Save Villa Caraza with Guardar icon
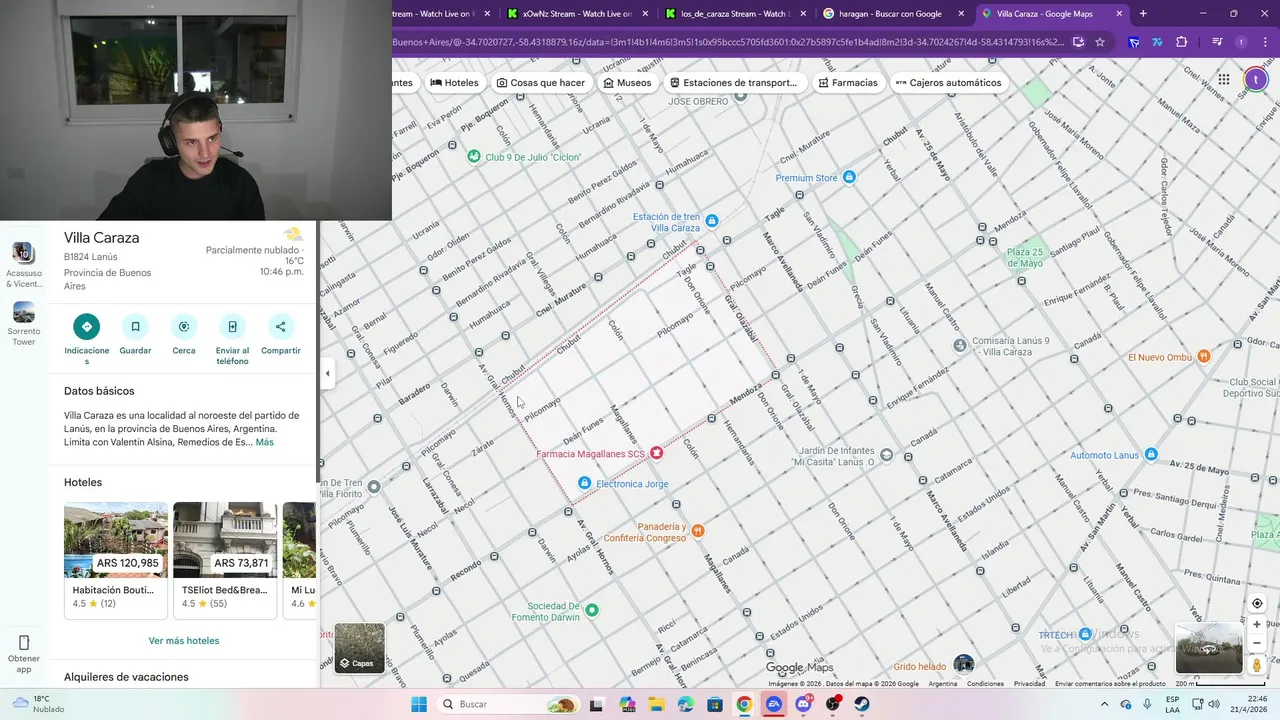The image size is (1280, 720). point(135,326)
